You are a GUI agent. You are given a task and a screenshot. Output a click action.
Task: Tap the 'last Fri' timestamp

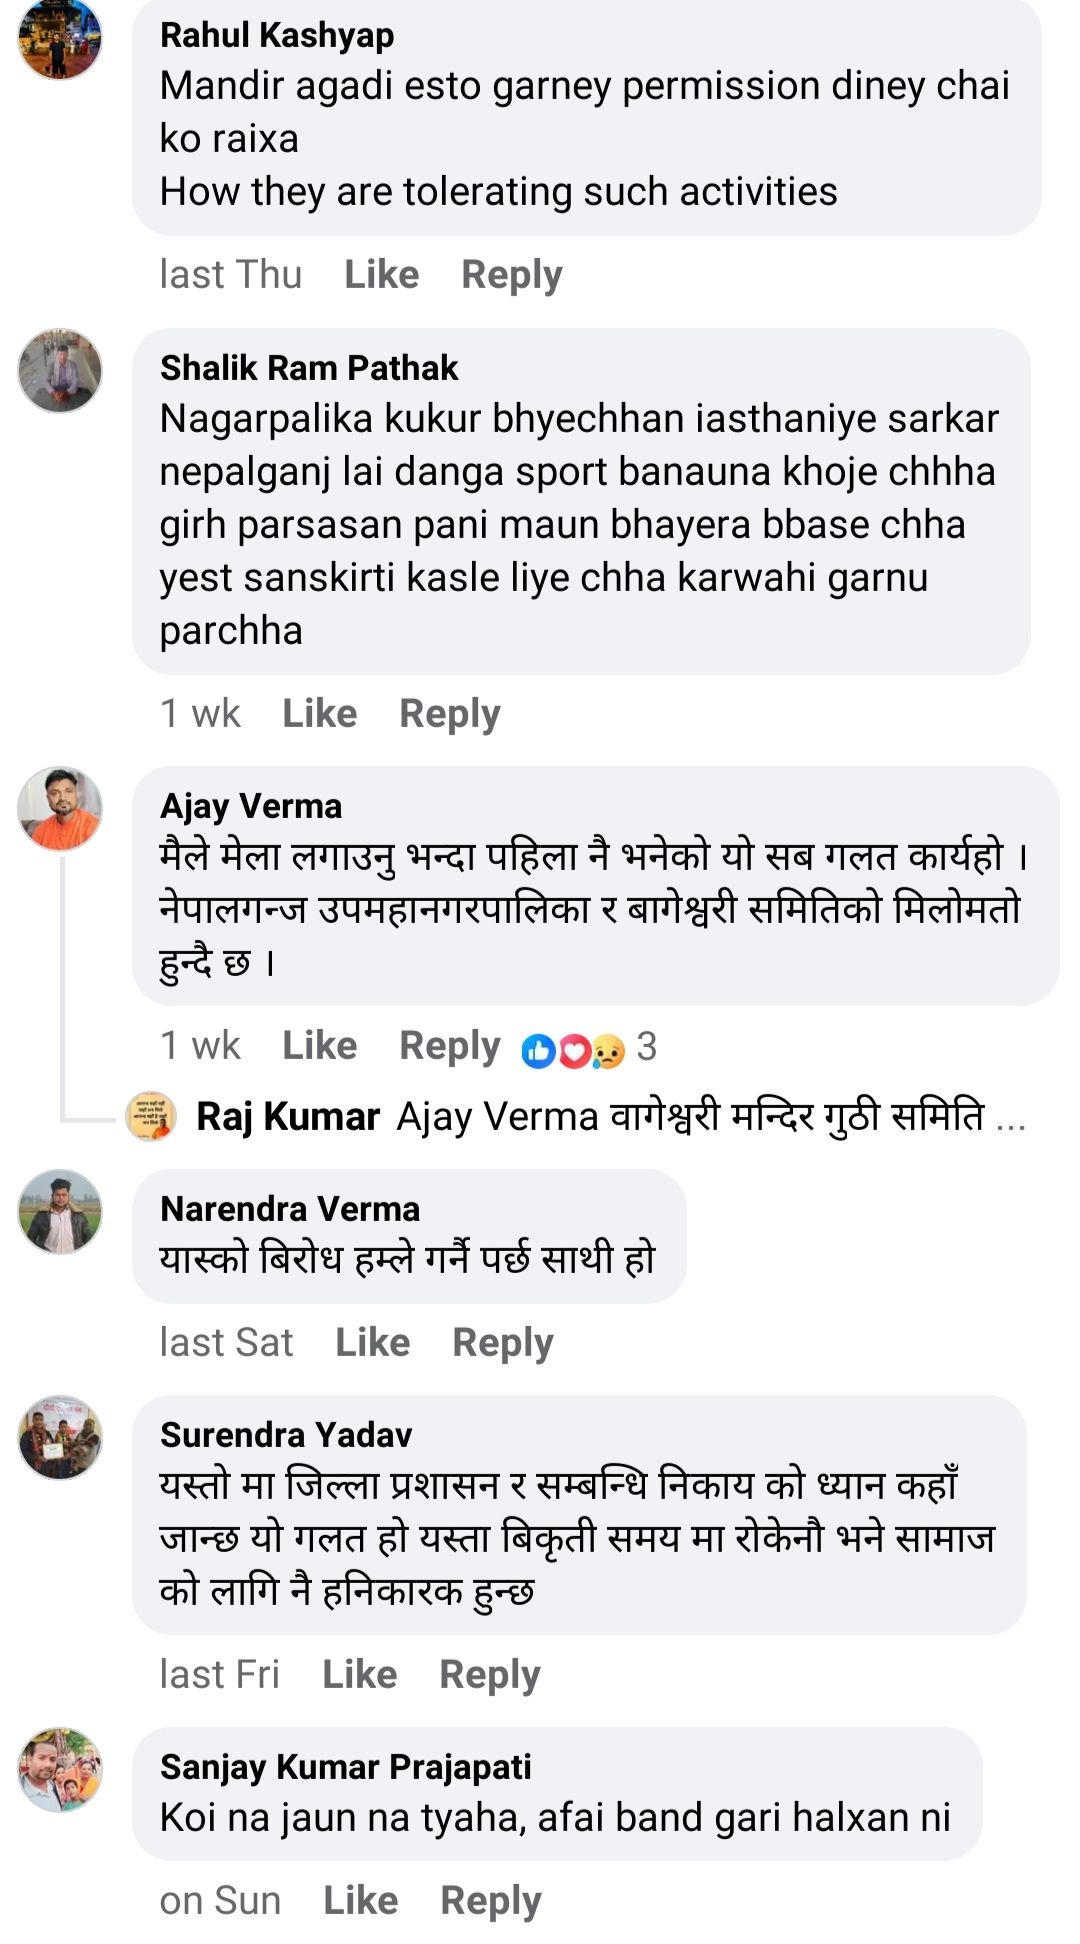point(220,1674)
